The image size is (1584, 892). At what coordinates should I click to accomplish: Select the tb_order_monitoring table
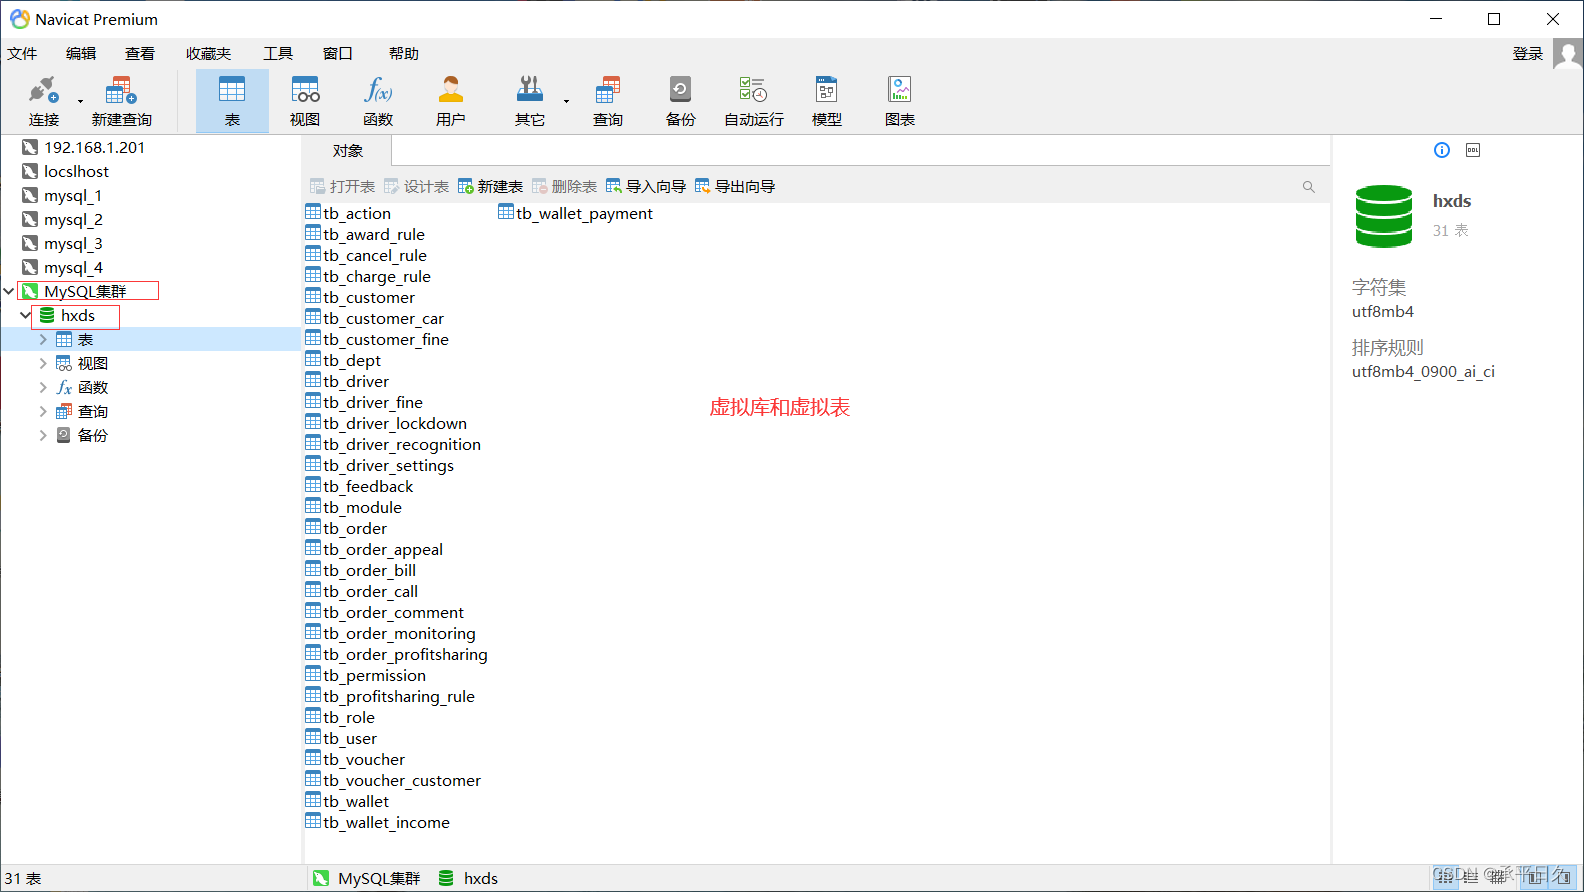point(391,633)
